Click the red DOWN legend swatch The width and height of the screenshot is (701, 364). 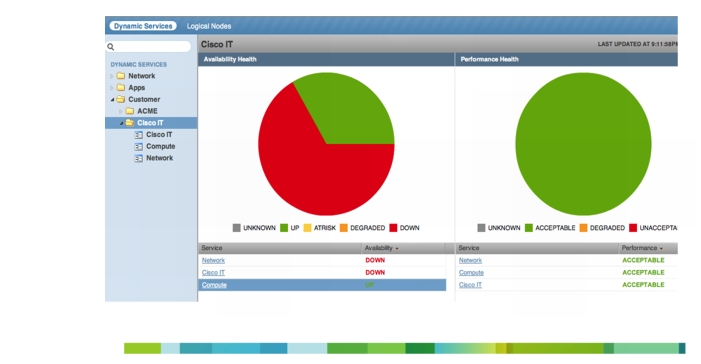coord(393,228)
